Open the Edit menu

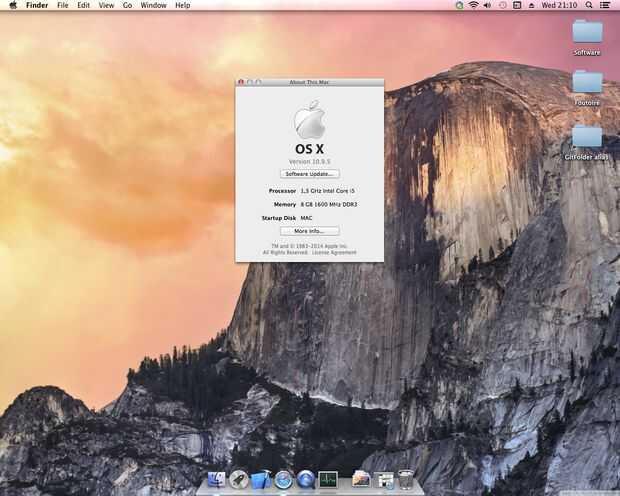(x=83, y=5)
